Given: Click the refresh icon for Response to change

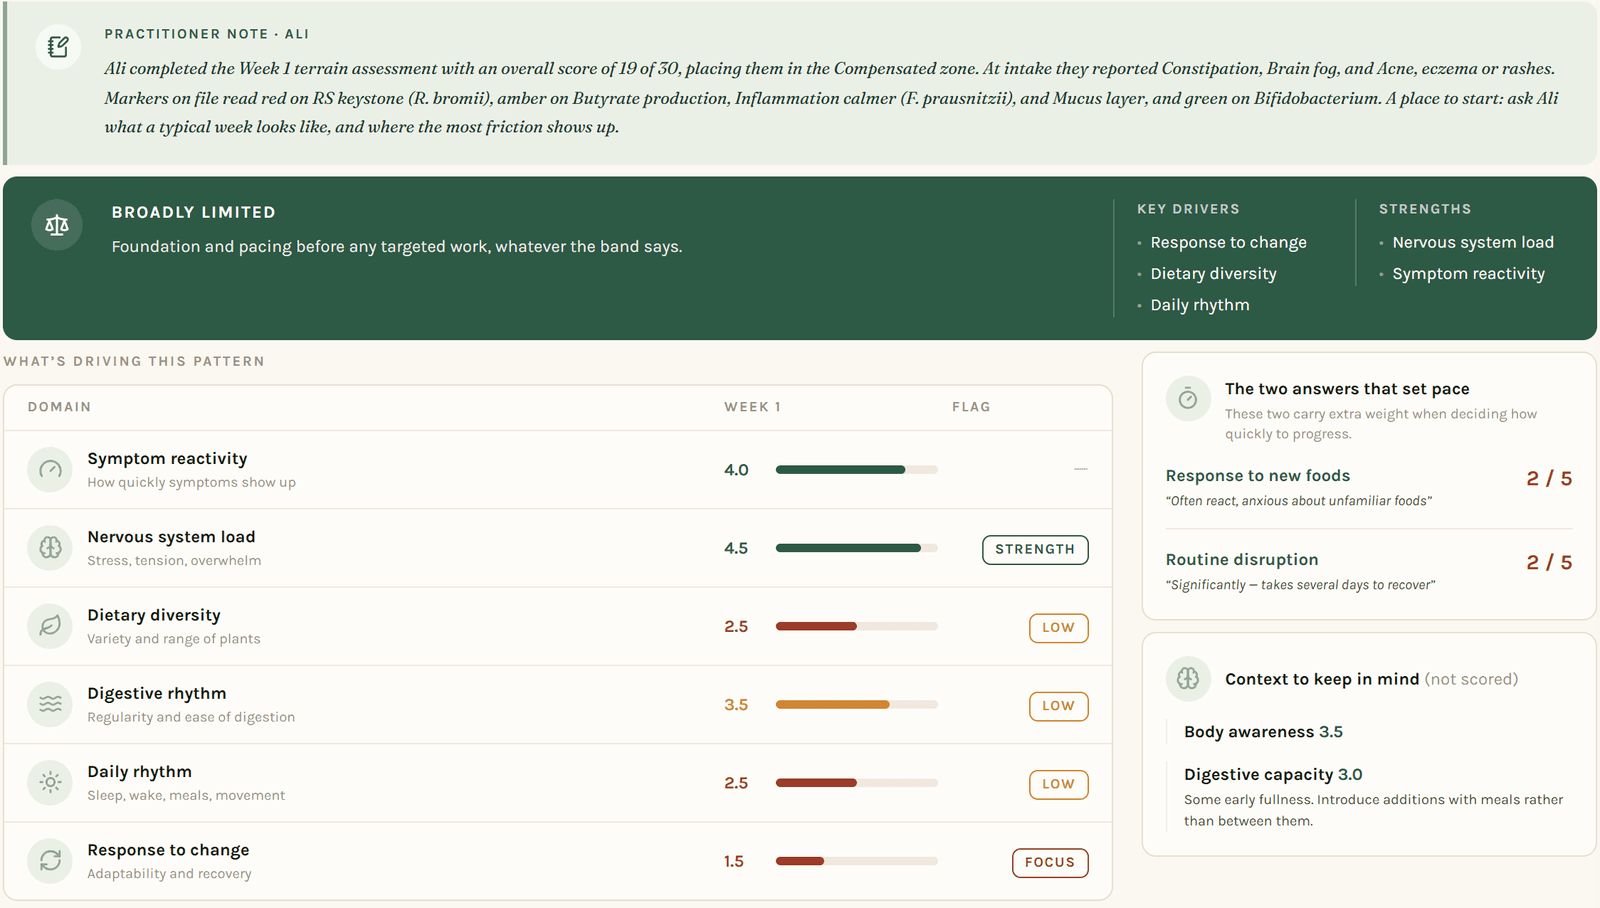Looking at the screenshot, I should 50,861.
